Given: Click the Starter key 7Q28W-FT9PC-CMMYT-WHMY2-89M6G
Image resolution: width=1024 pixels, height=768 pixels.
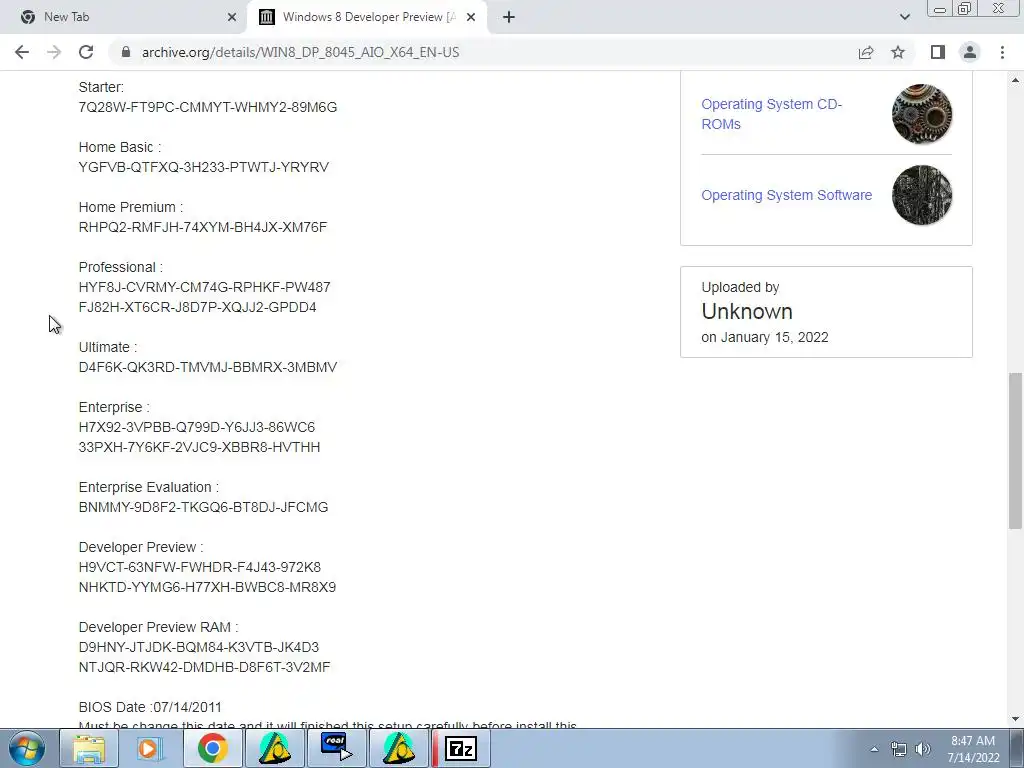Looking at the screenshot, I should (208, 107).
